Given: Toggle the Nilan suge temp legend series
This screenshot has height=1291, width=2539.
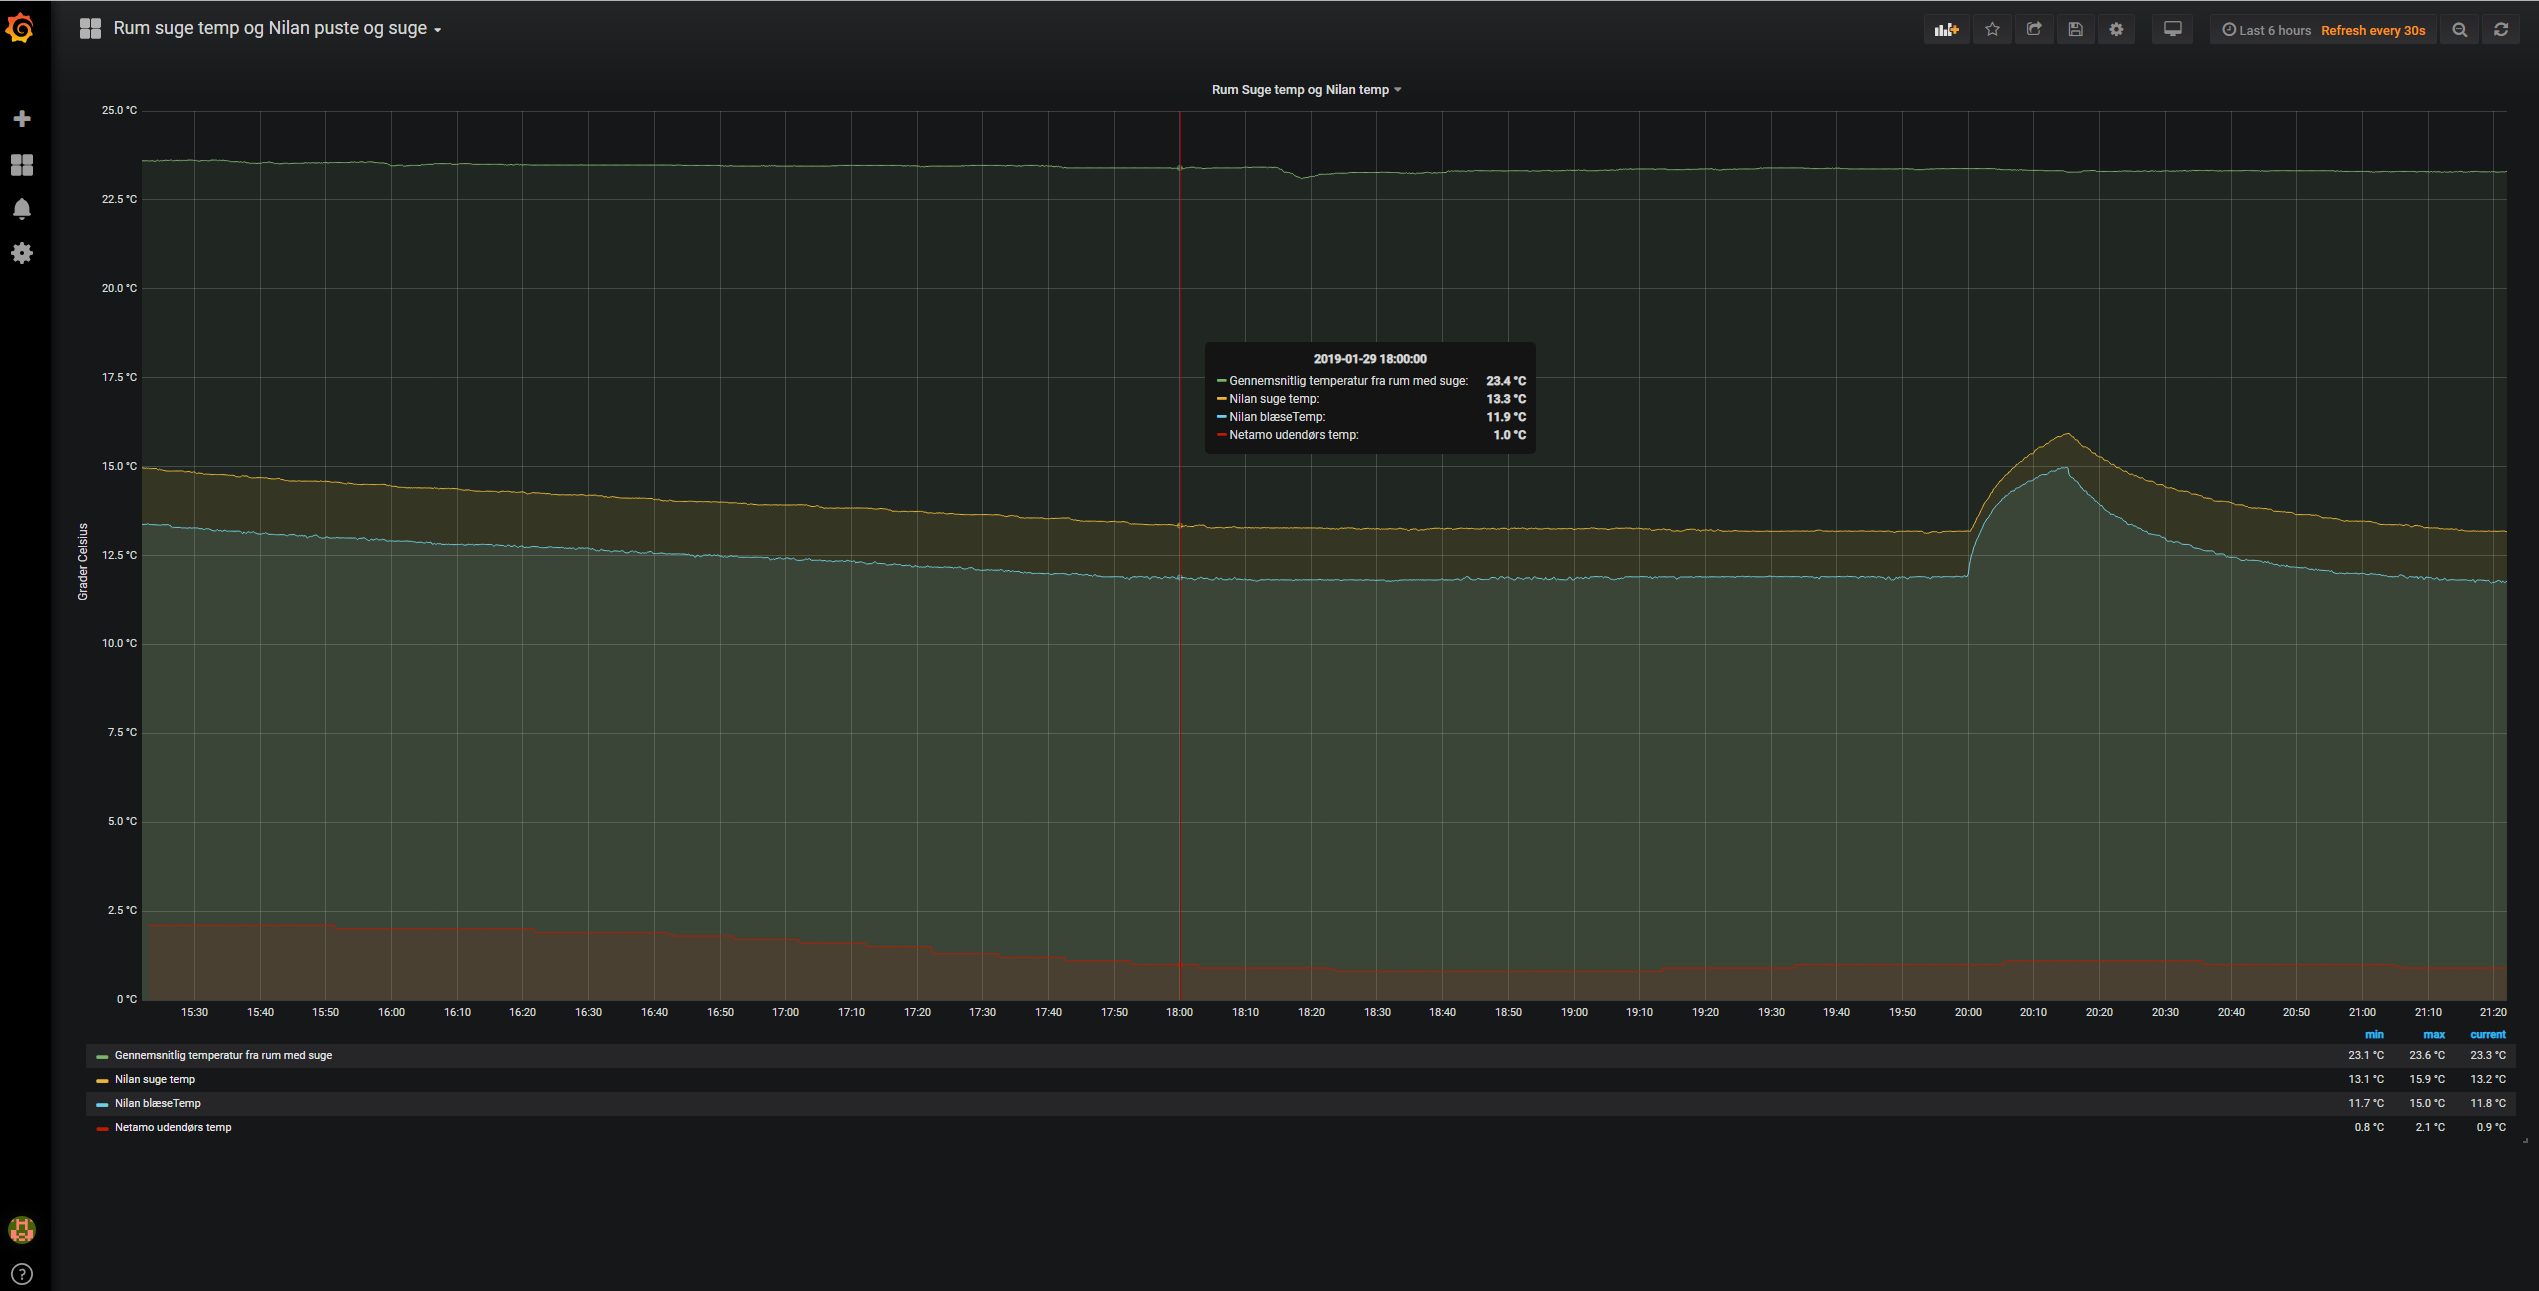Looking at the screenshot, I should point(155,1079).
